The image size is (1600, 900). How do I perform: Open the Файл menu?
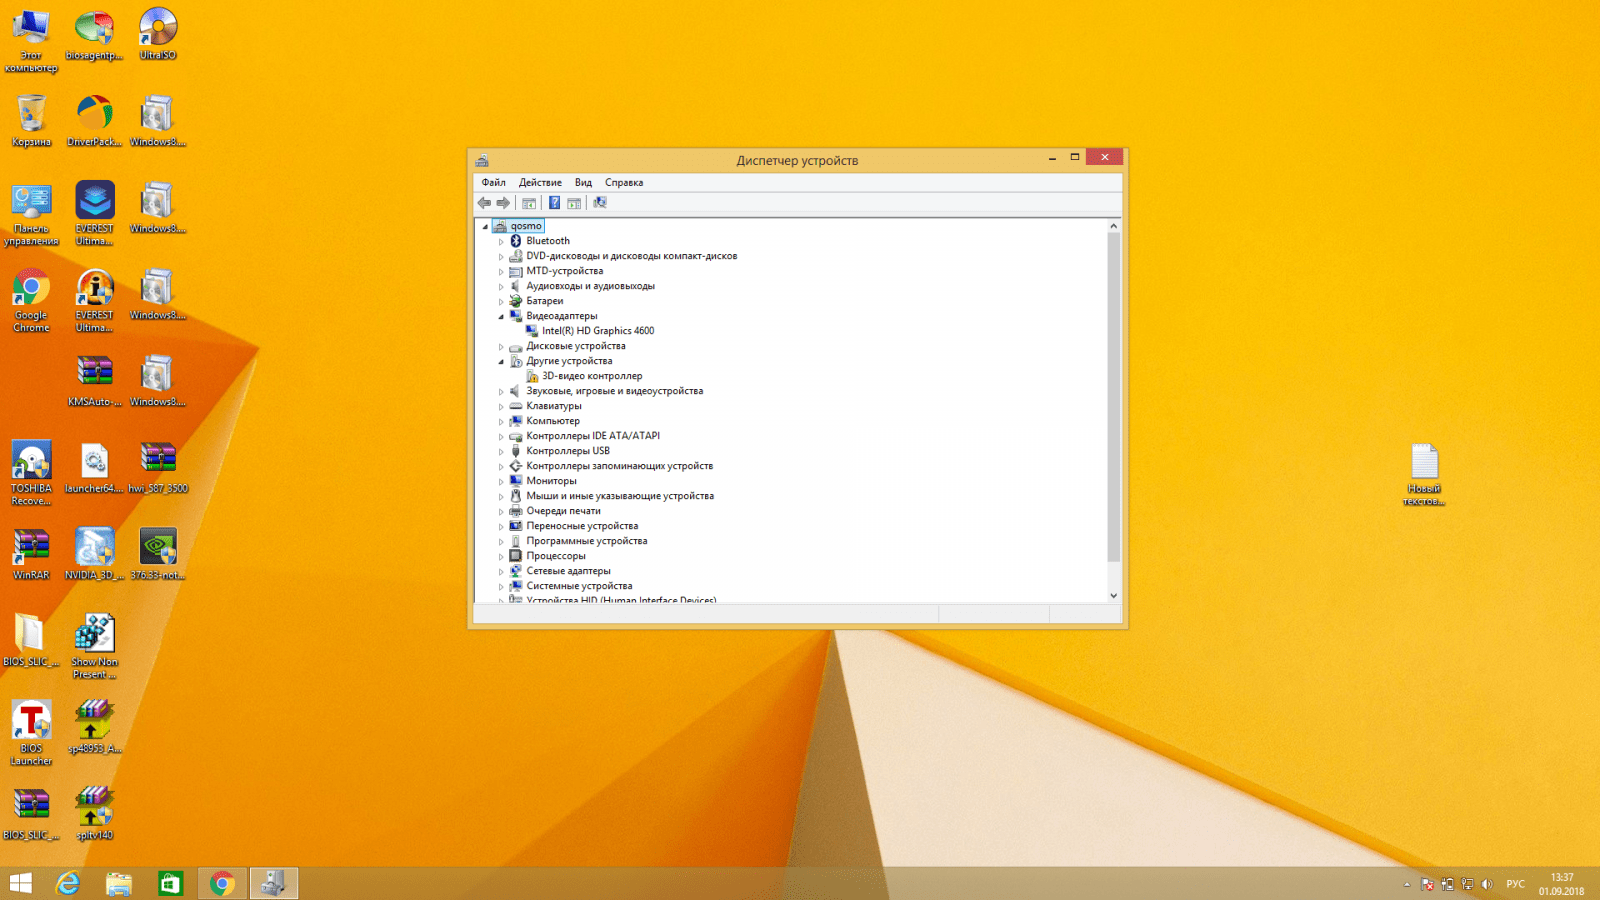tap(493, 183)
